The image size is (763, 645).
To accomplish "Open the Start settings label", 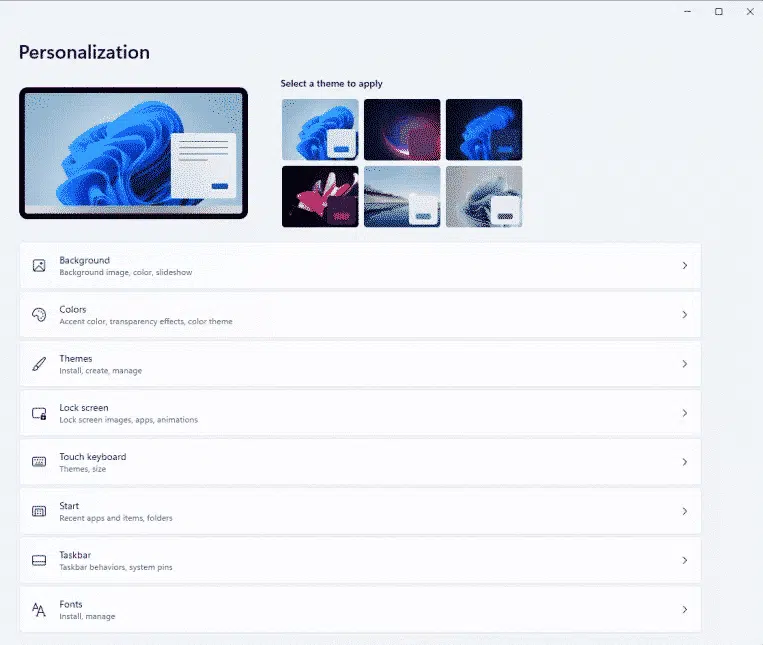I will point(69,506).
